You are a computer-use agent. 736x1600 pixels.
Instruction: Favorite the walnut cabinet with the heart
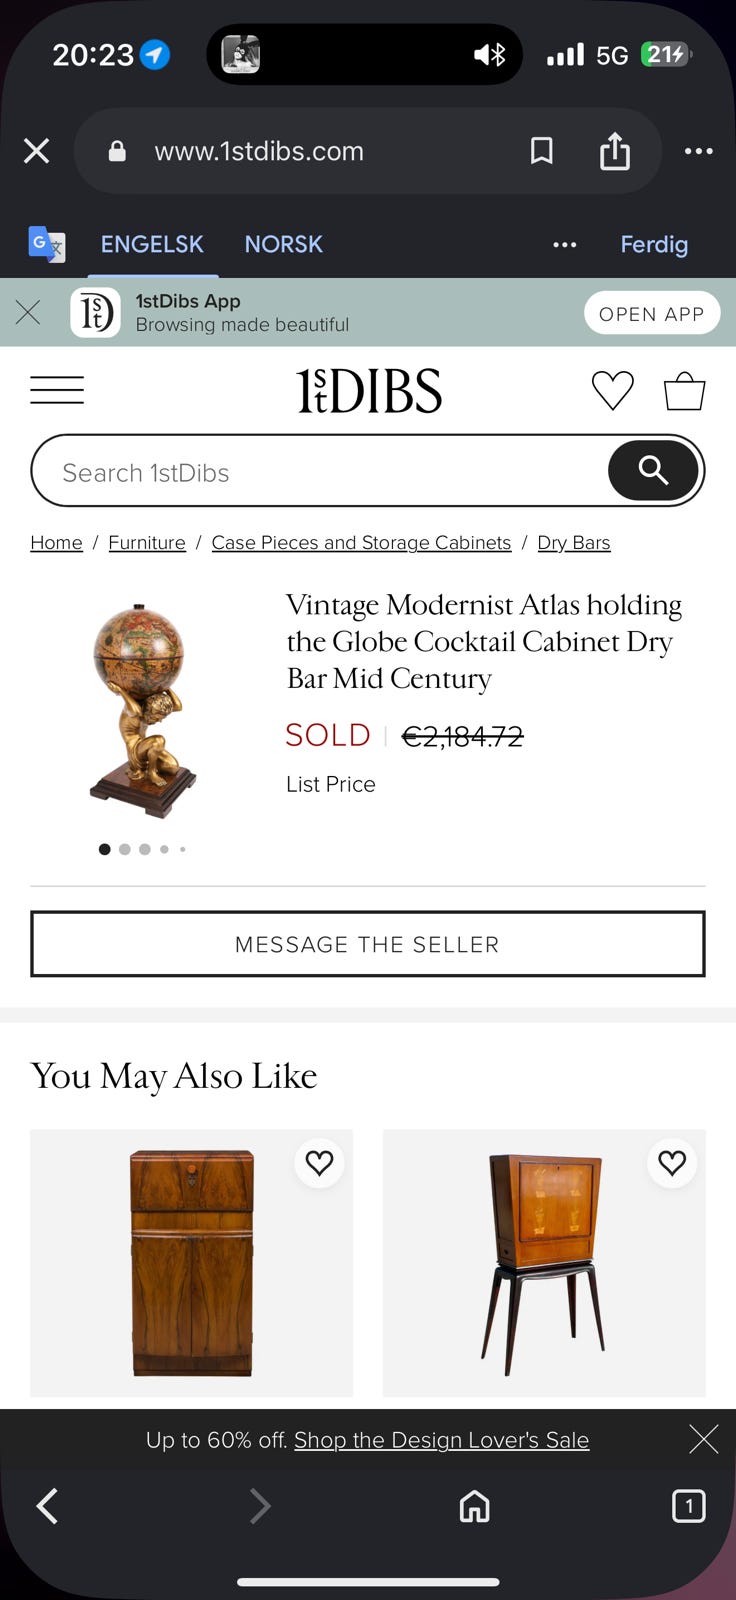[319, 1163]
